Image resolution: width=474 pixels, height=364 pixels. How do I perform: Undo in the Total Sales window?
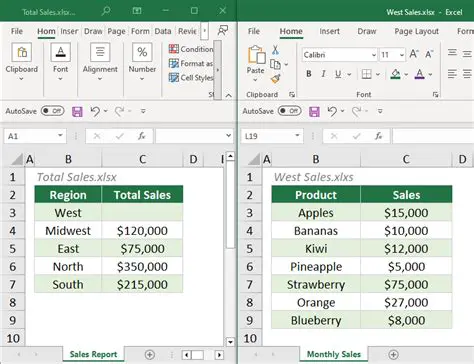pos(95,111)
